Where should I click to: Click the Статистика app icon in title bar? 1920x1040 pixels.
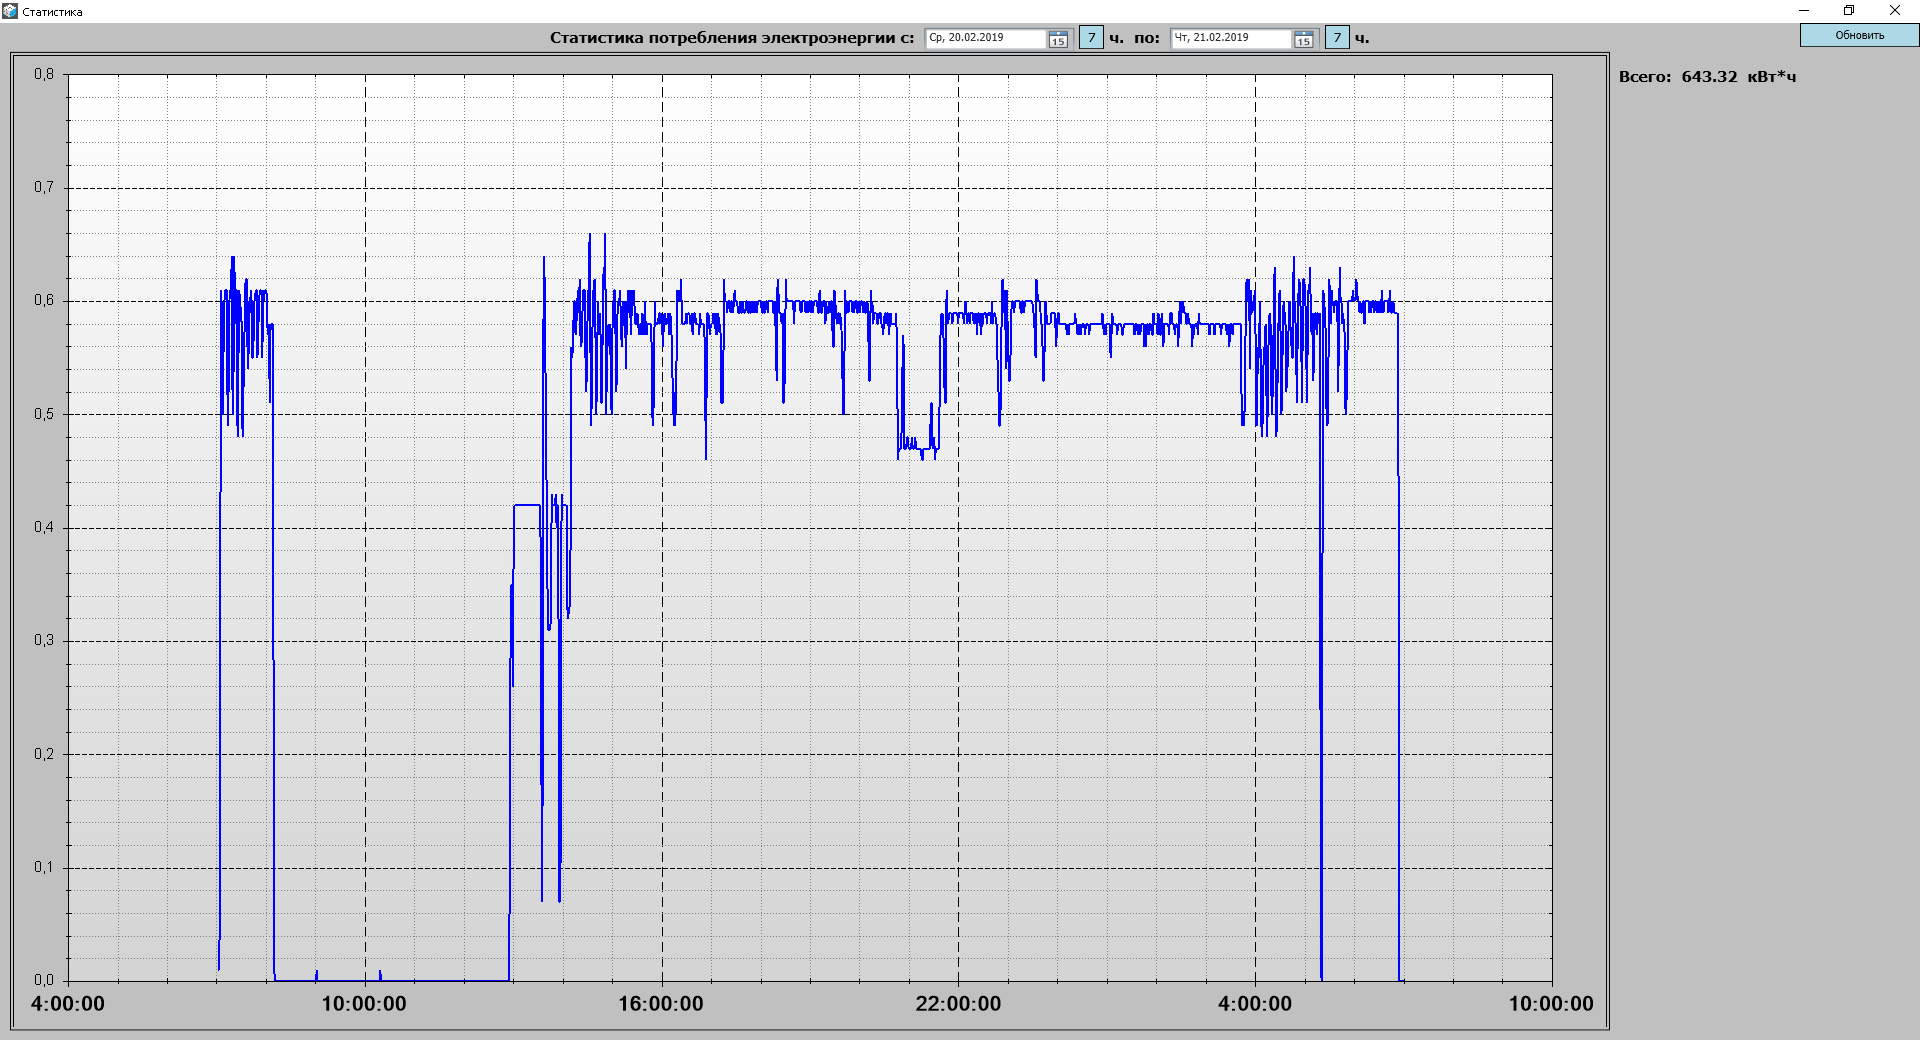[x=10, y=11]
